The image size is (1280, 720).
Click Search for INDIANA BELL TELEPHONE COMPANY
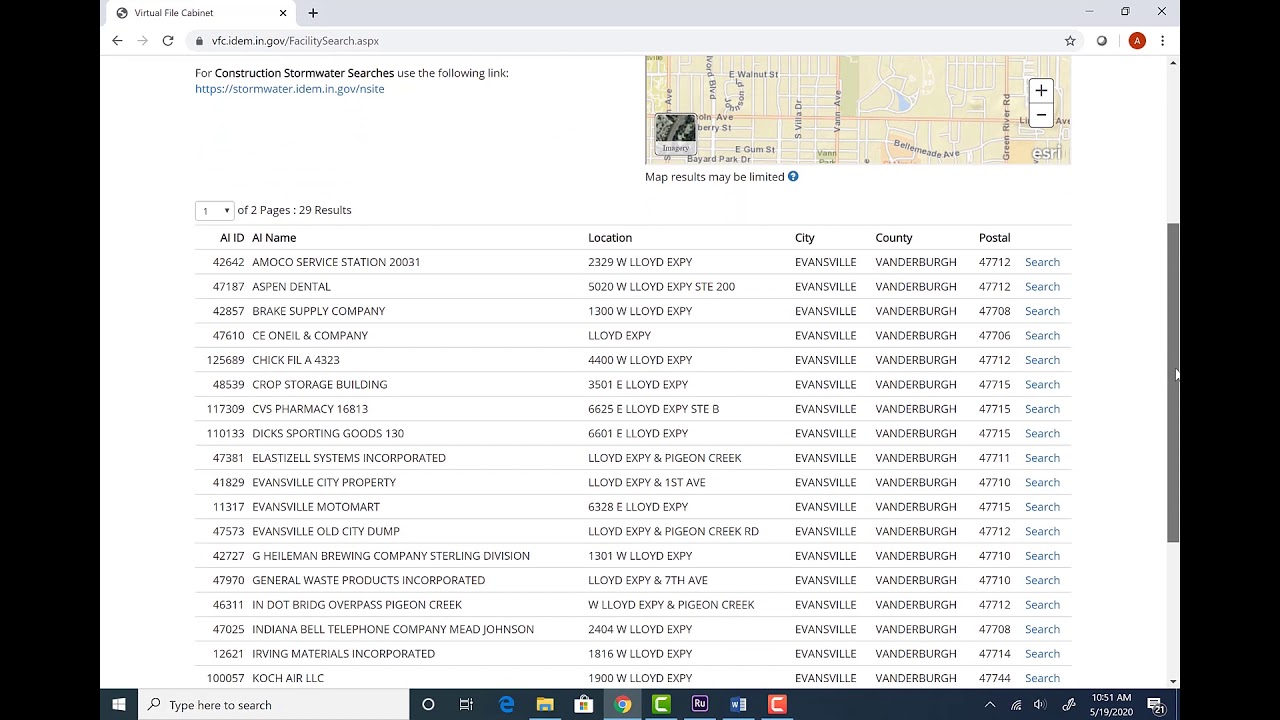click(x=1042, y=630)
